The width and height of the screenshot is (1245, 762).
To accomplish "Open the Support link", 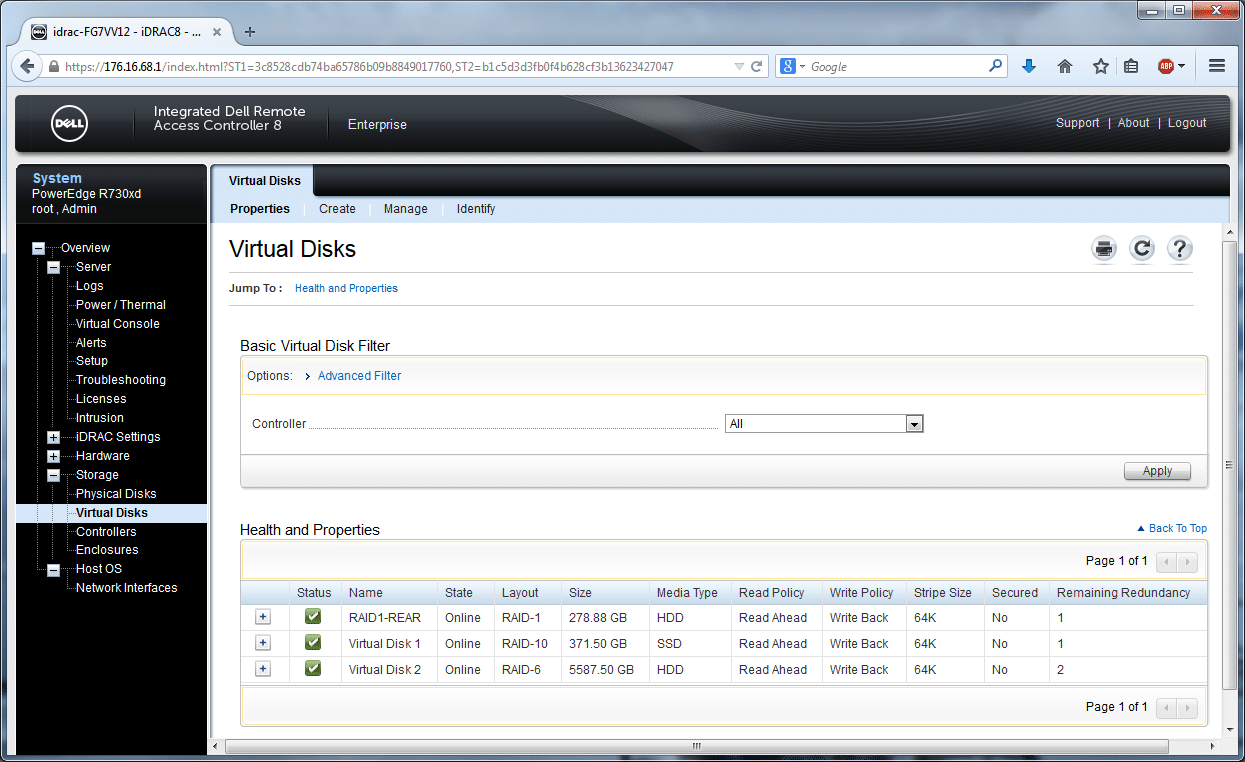I will click(x=1077, y=123).
